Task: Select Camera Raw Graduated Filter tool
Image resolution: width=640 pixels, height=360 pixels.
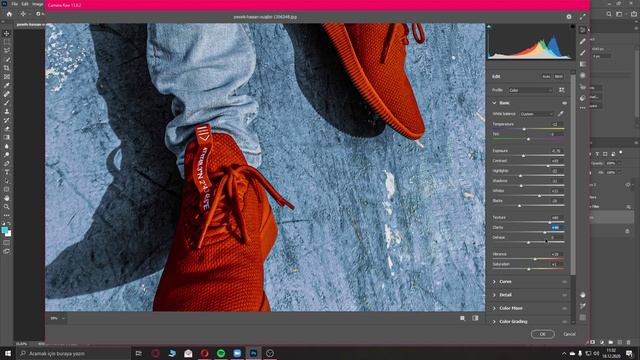Action: [582, 64]
